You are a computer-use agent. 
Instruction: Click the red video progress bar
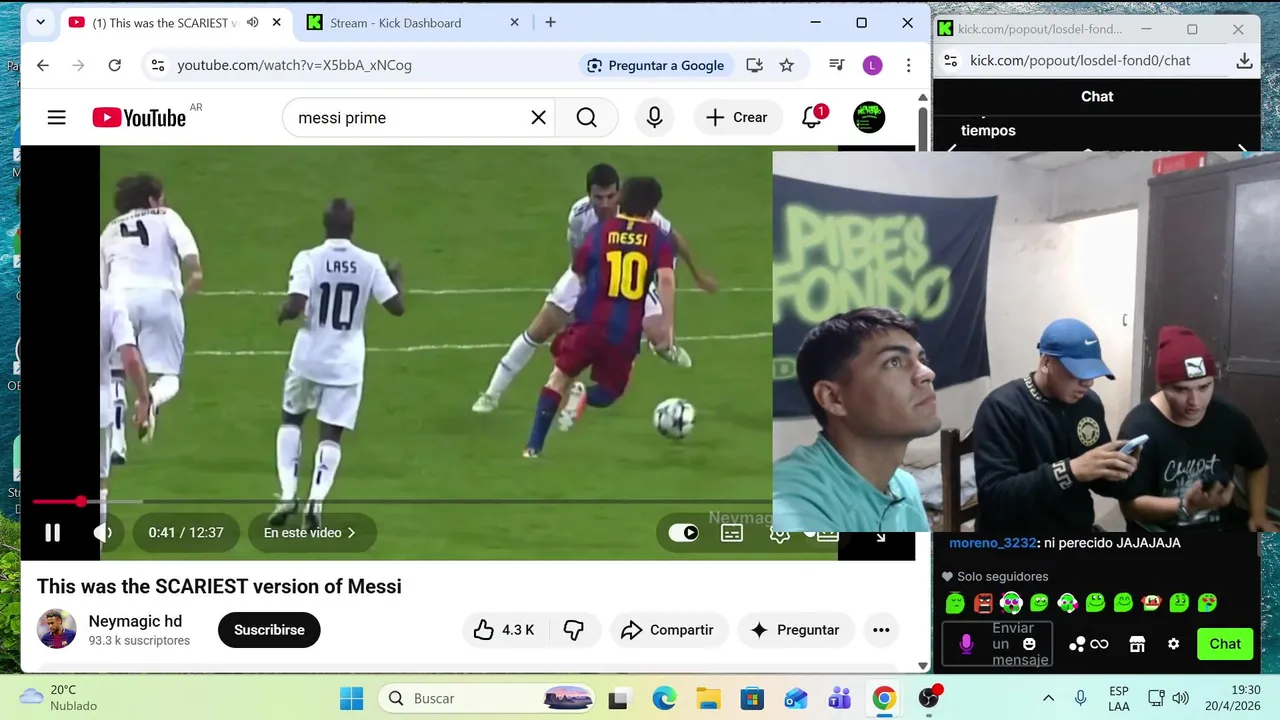click(x=56, y=501)
